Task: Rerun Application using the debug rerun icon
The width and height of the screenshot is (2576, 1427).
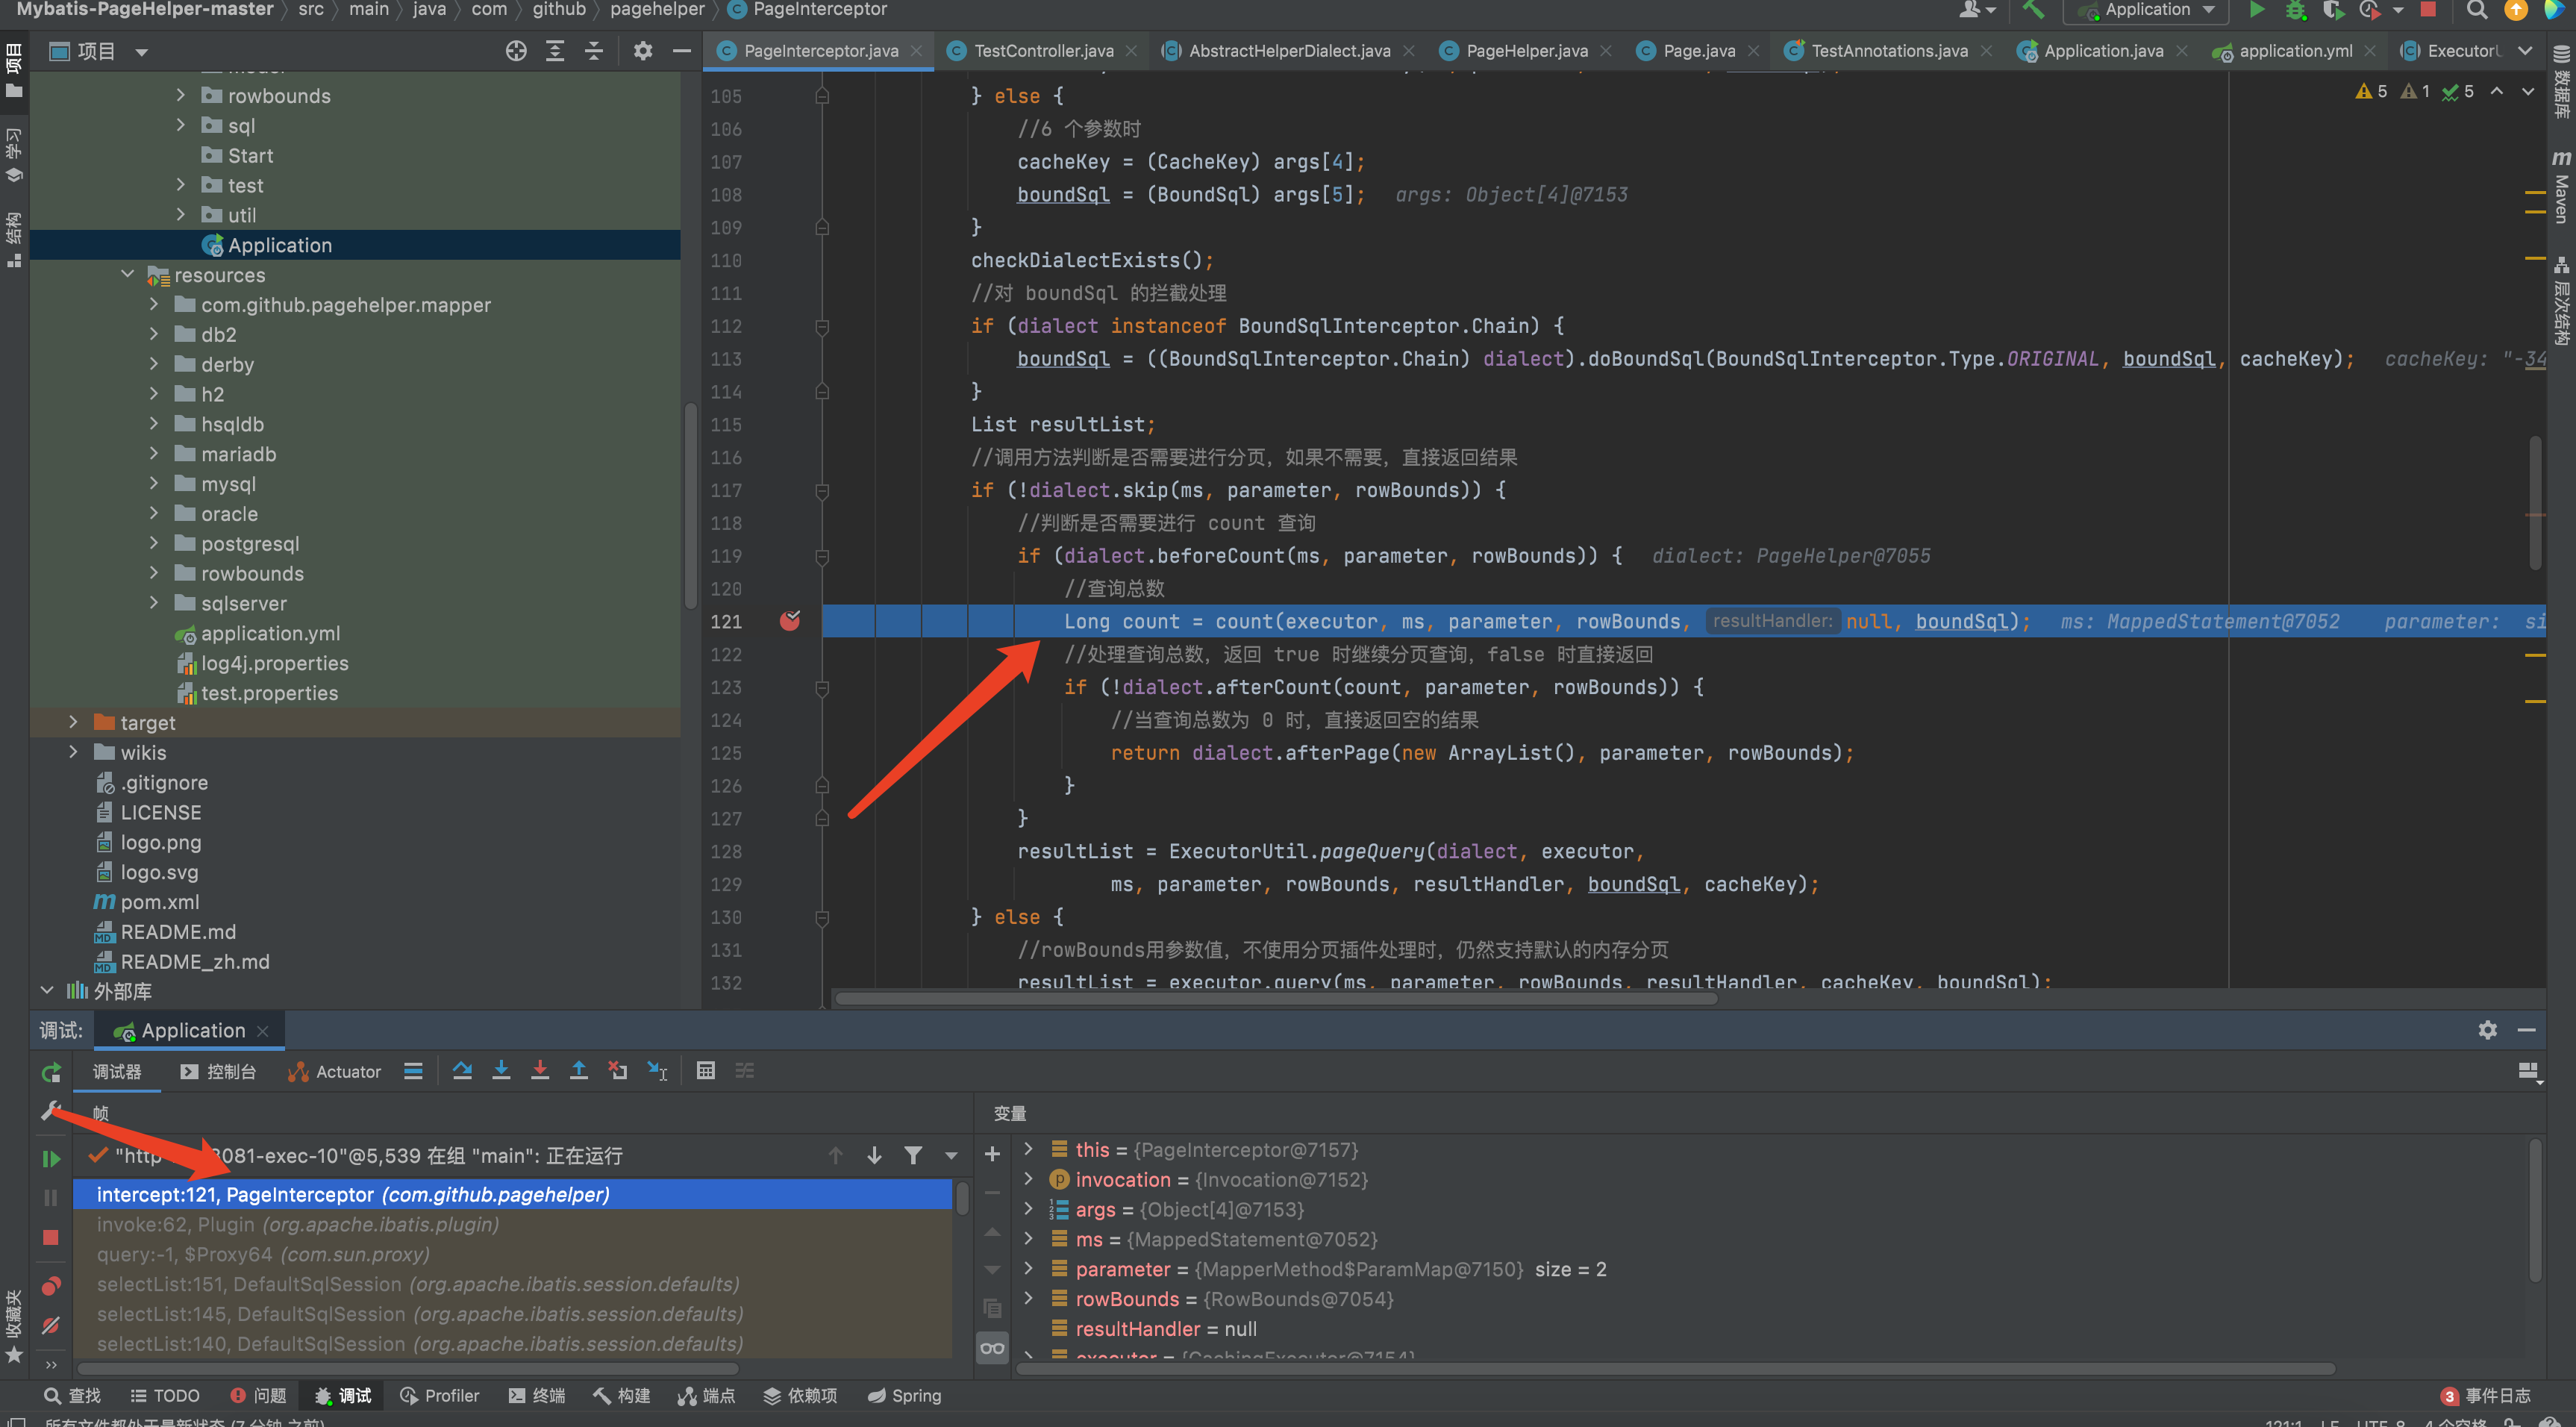Action: [51, 1073]
